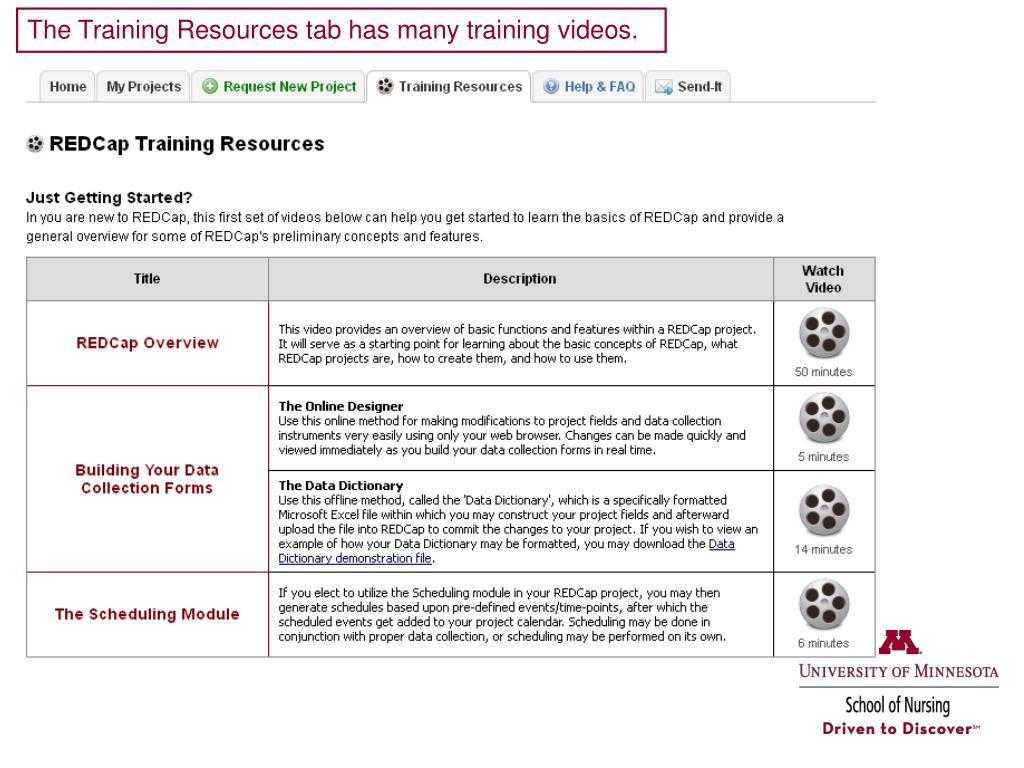
Task: Click The Online Designer heading
Action: coord(341,406)
